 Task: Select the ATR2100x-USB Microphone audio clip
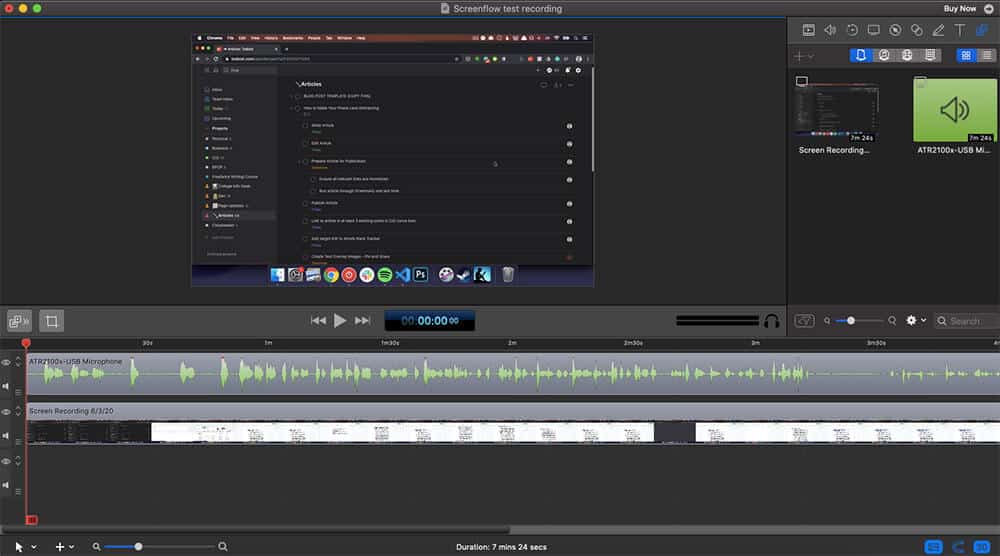(x=513, y=374)
